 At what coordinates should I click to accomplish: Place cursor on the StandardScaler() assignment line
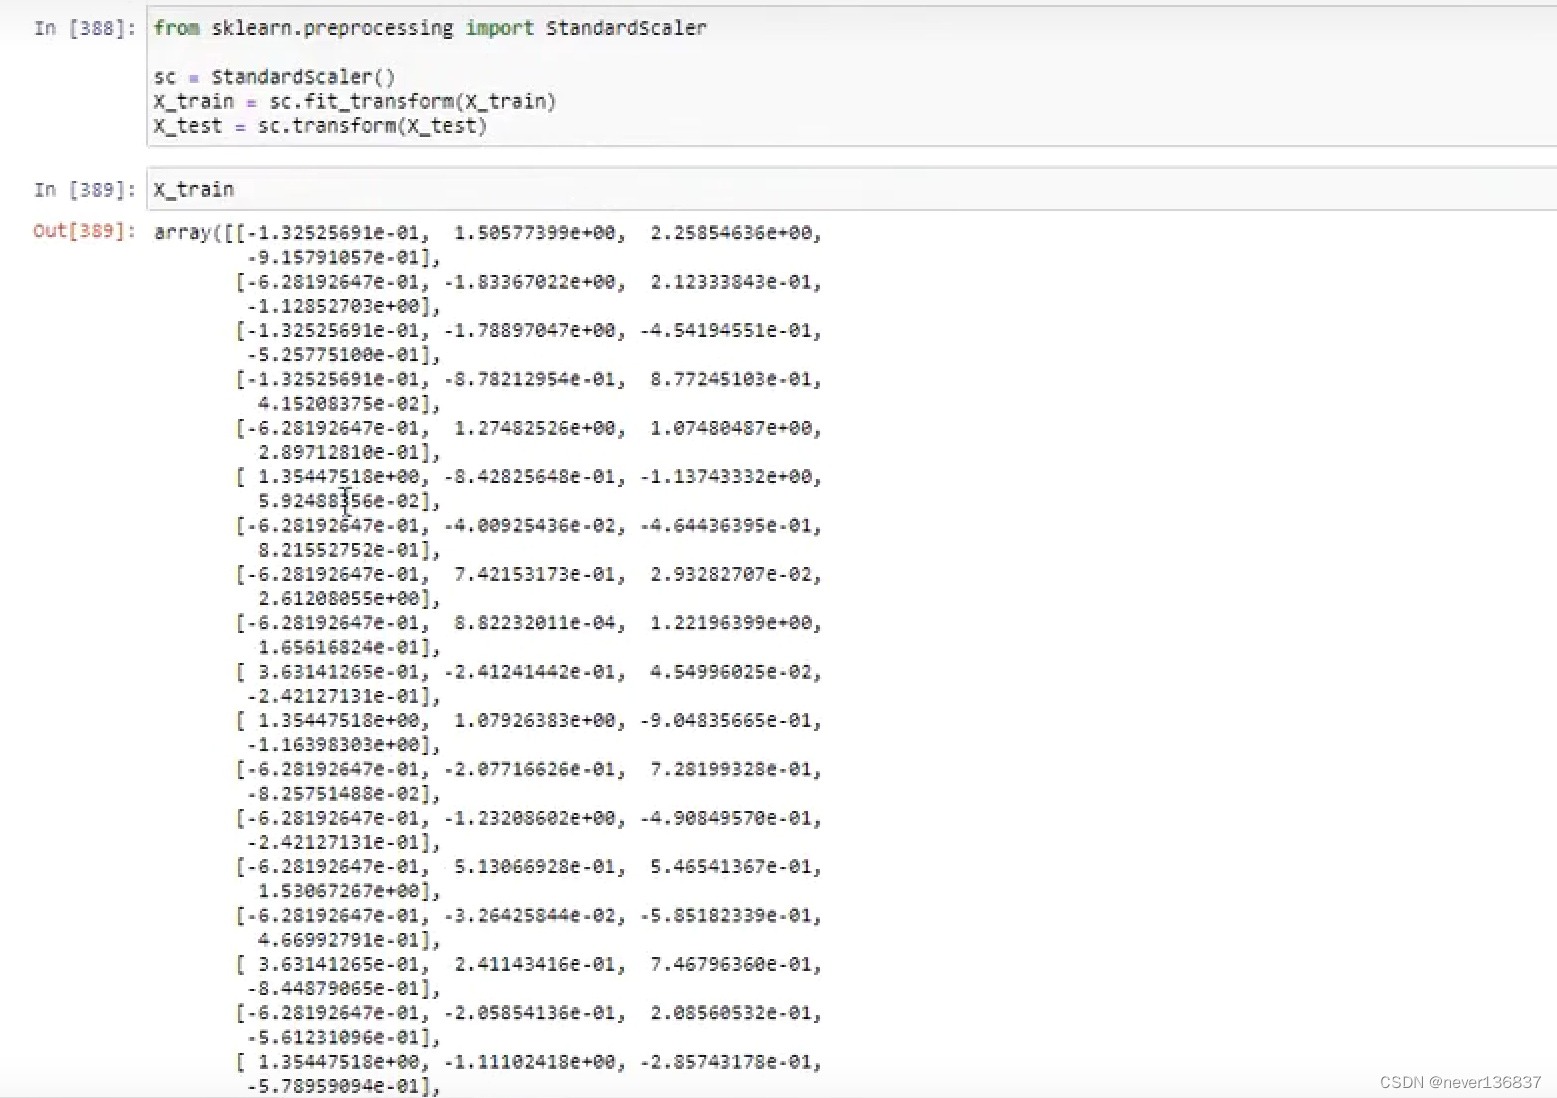(273, 76)
